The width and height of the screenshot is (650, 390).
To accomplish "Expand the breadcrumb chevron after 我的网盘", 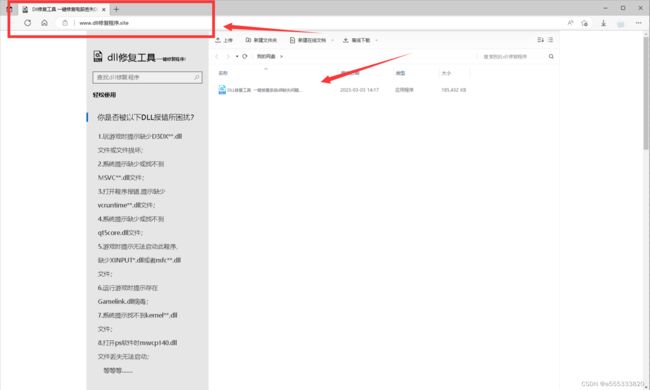I will click(x=281, y=56).
